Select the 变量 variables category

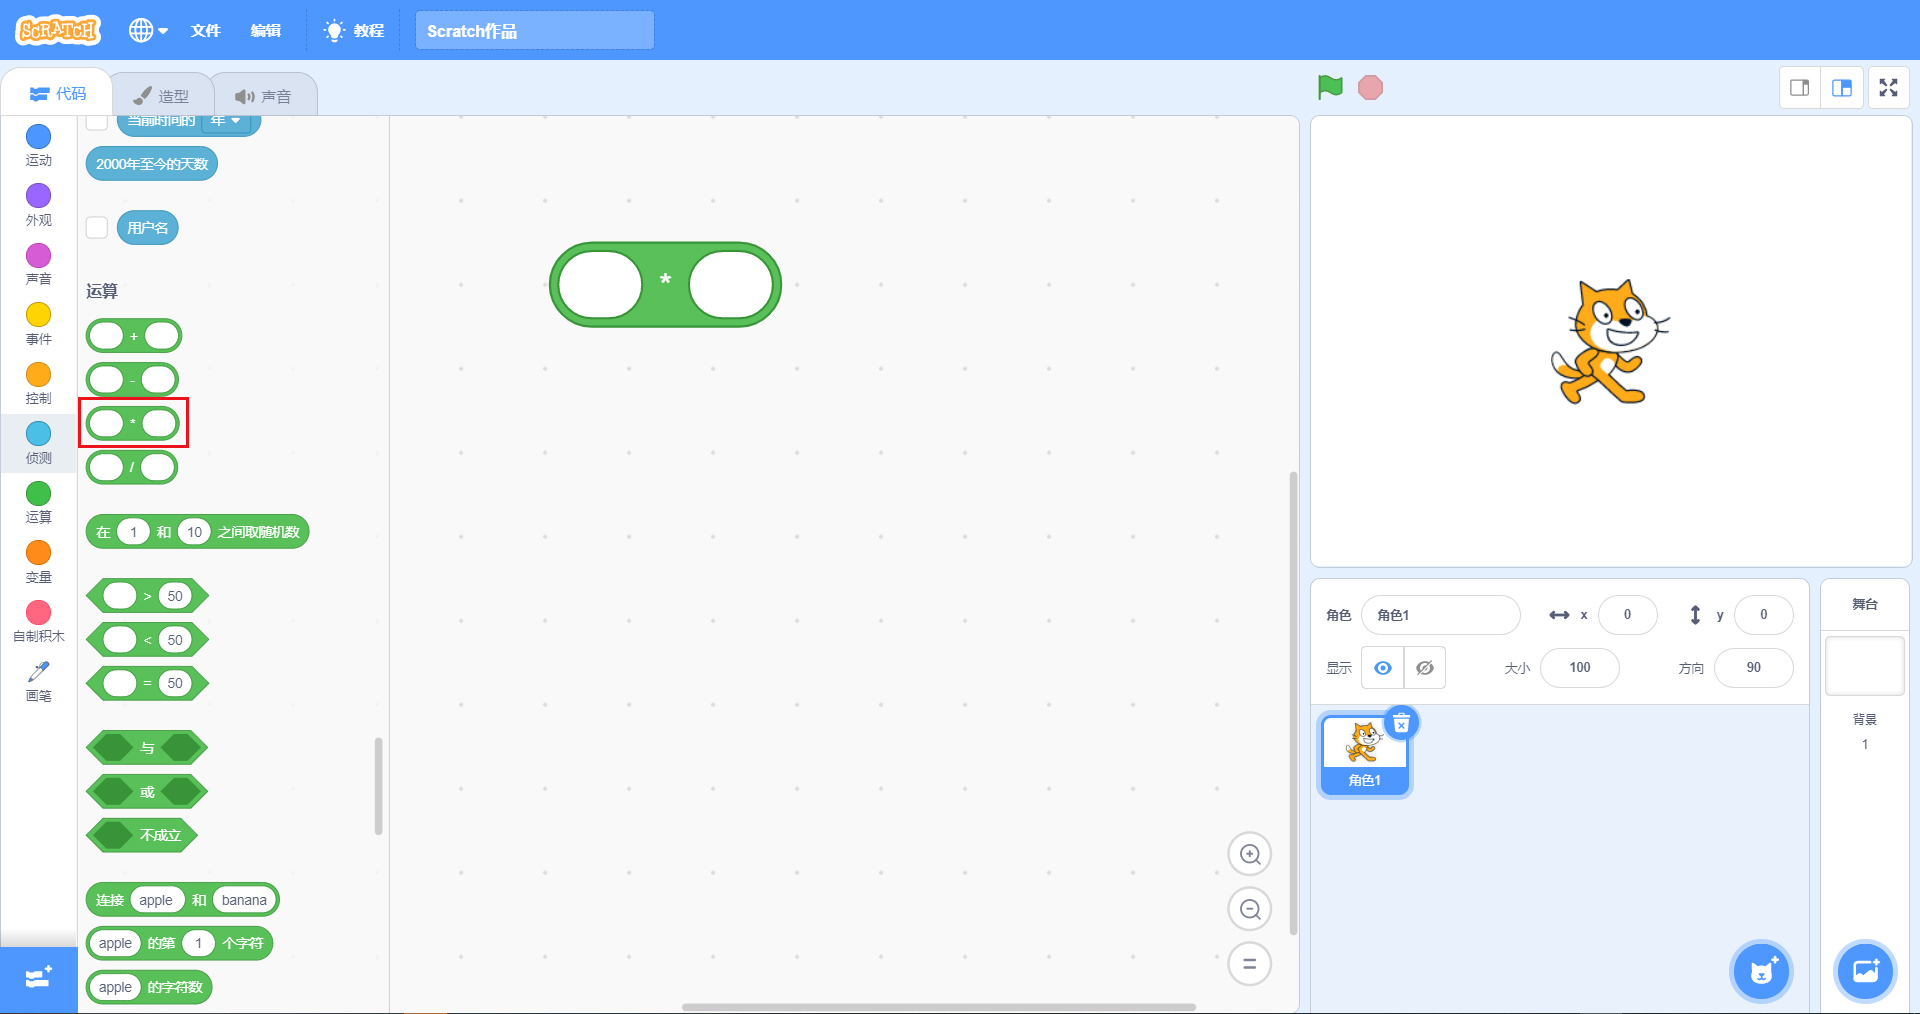39,563
